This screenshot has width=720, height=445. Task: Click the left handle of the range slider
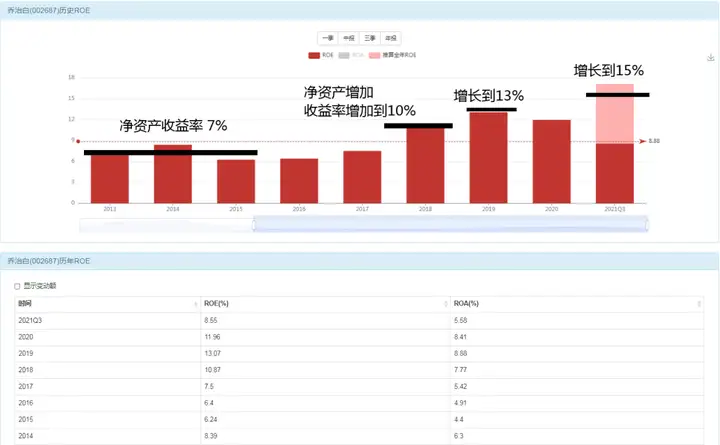coord(253,225)
